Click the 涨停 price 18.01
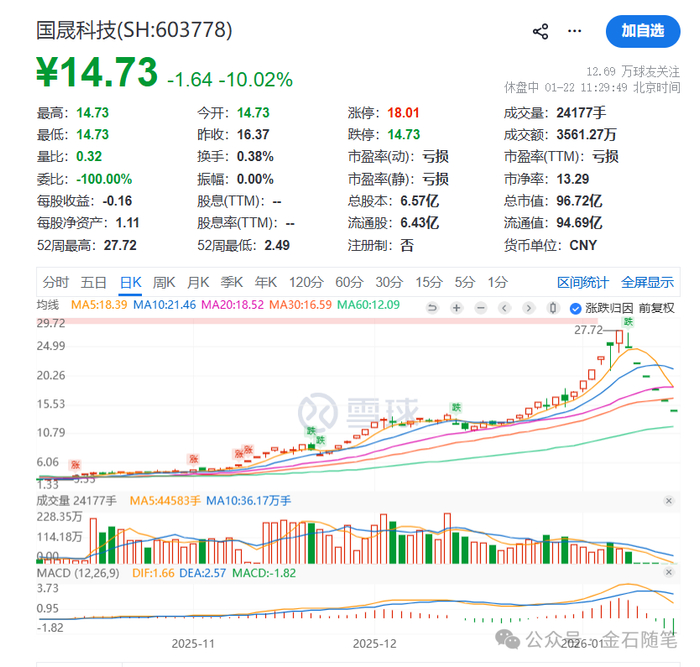The image size is (700, 667). (x=403, y=113)
